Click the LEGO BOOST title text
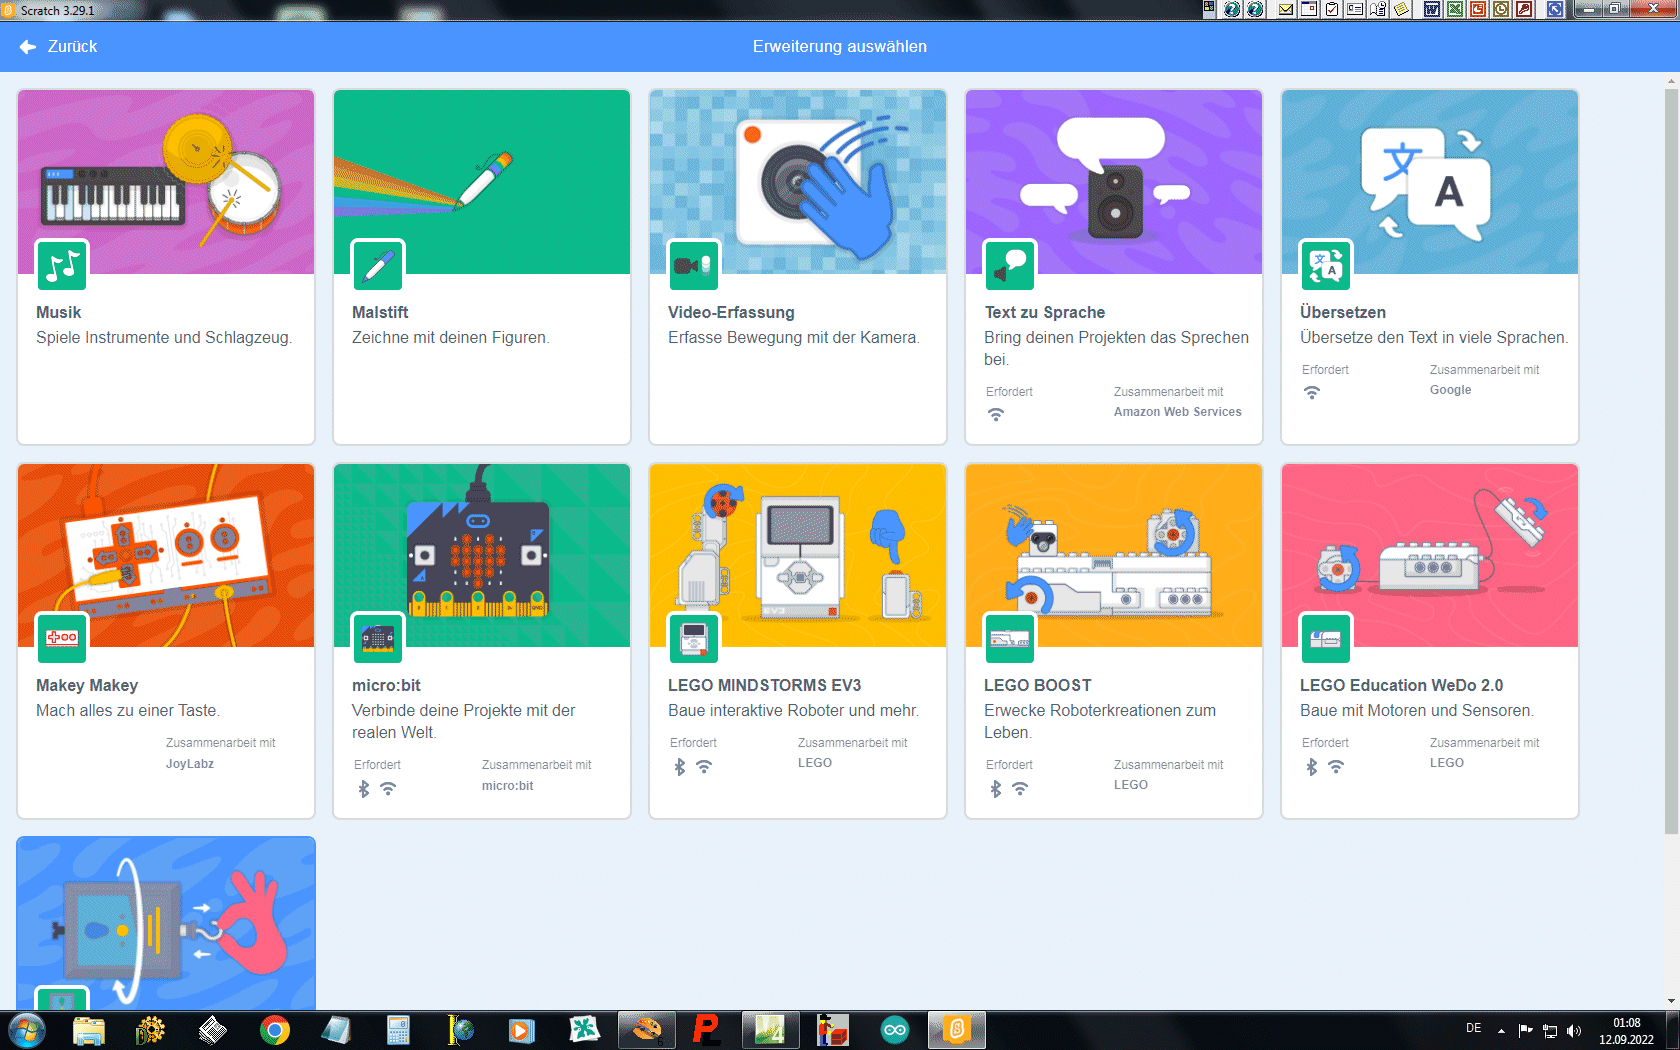Viewport: 1680px width, 1050px height. point(1038,685)
